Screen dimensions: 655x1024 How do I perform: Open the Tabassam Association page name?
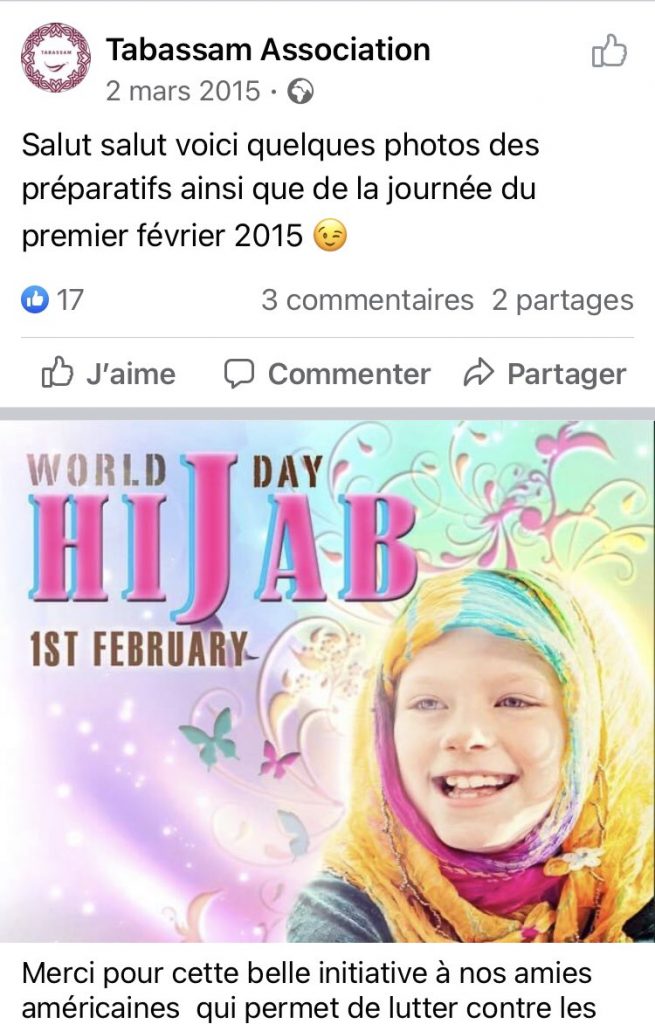(x=268, y=50)
